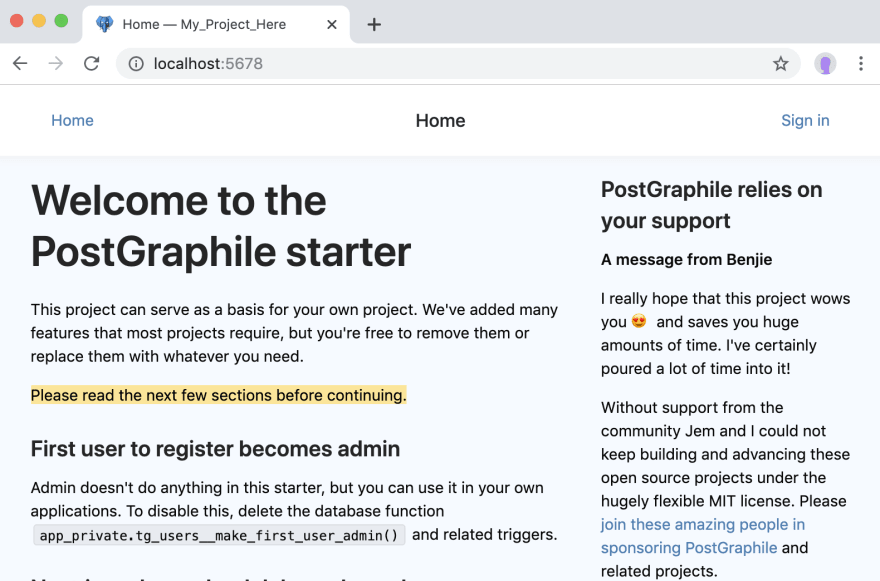This screenshot has height=581, width=880.
Task: Open the Chrome profile avatar
Action: (x=825, y=63)
